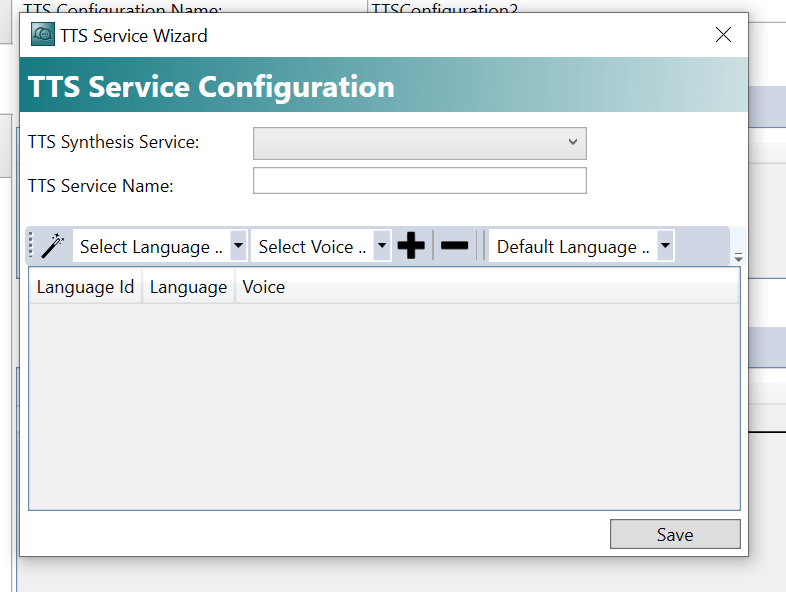This screenshot has height=592, width=786.
Task: Sort by the Language Id column
Action: point(86,287)
